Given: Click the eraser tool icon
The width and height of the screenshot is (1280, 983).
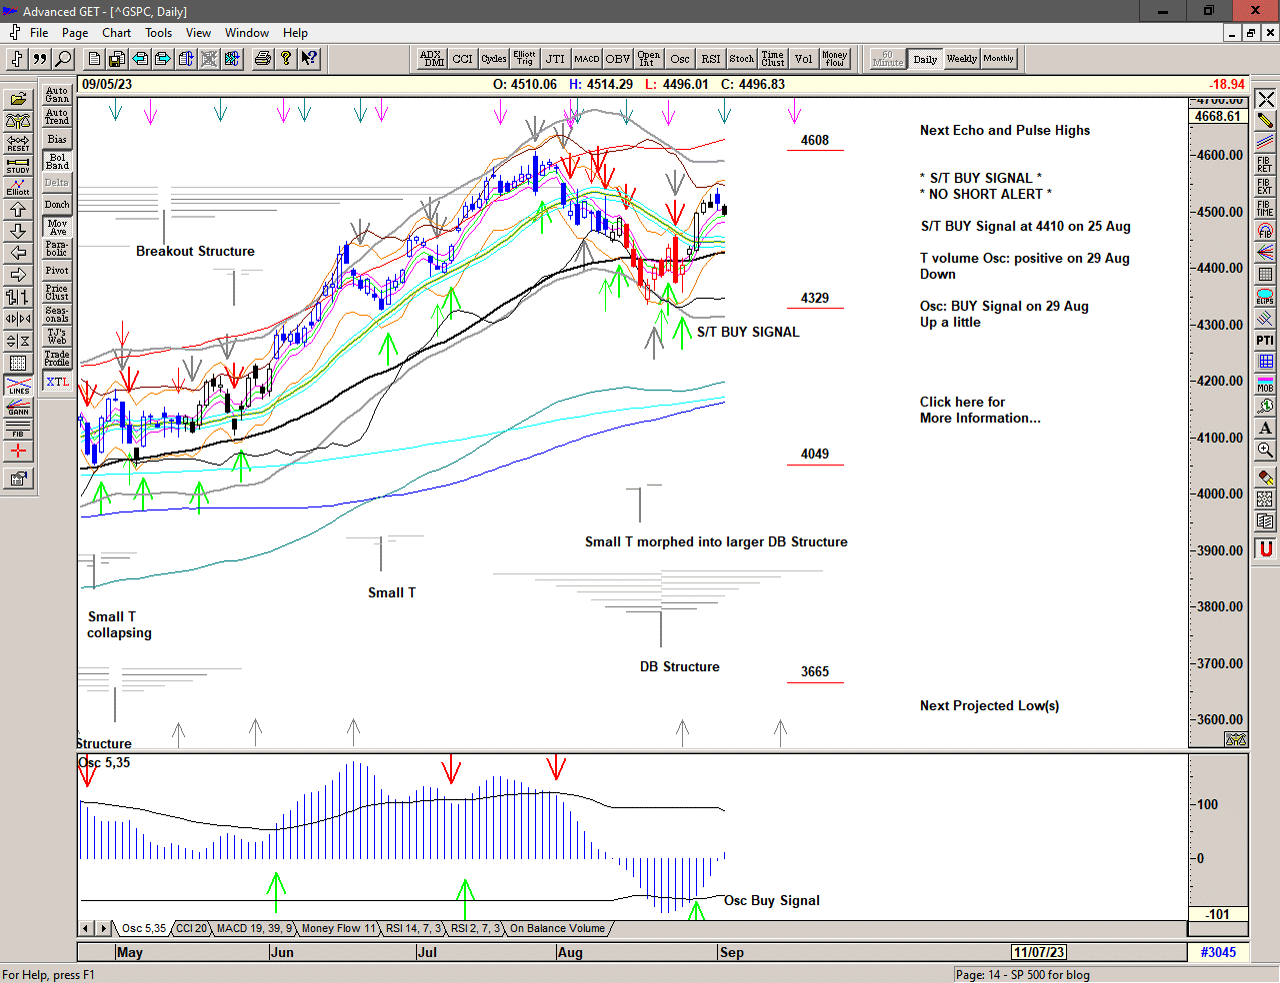Looking at the screenshot, I should (x=1265, y=477).
